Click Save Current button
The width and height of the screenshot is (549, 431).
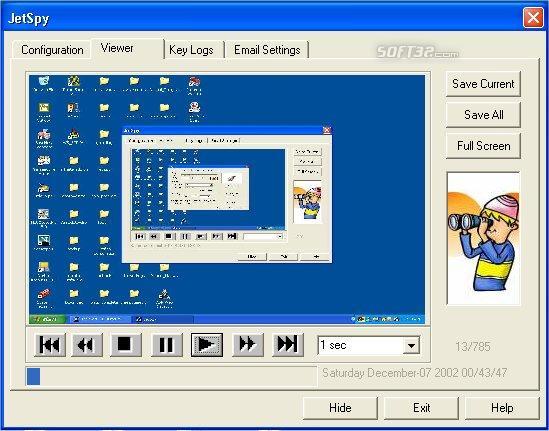[483, 84]
